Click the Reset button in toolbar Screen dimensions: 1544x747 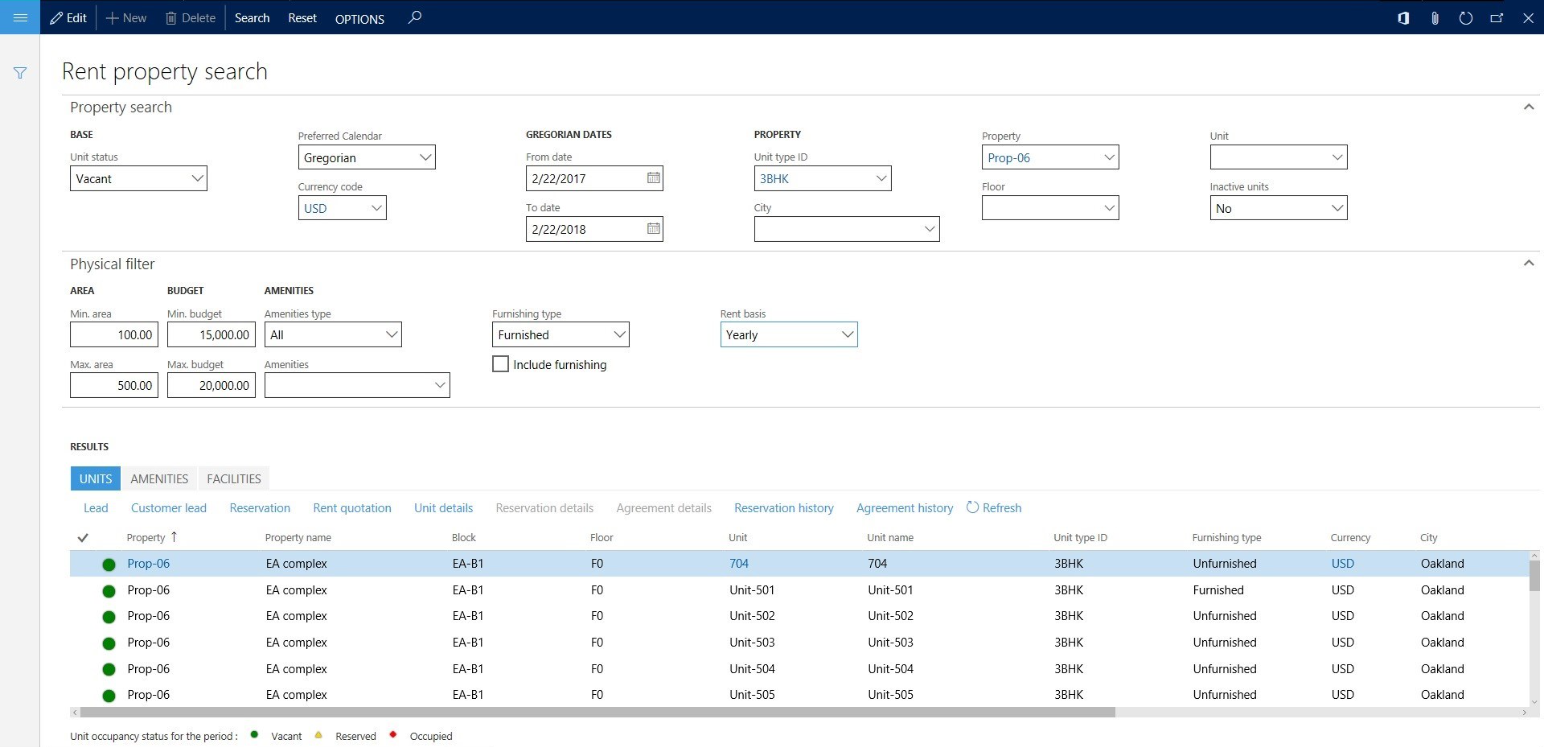[302, 18]
